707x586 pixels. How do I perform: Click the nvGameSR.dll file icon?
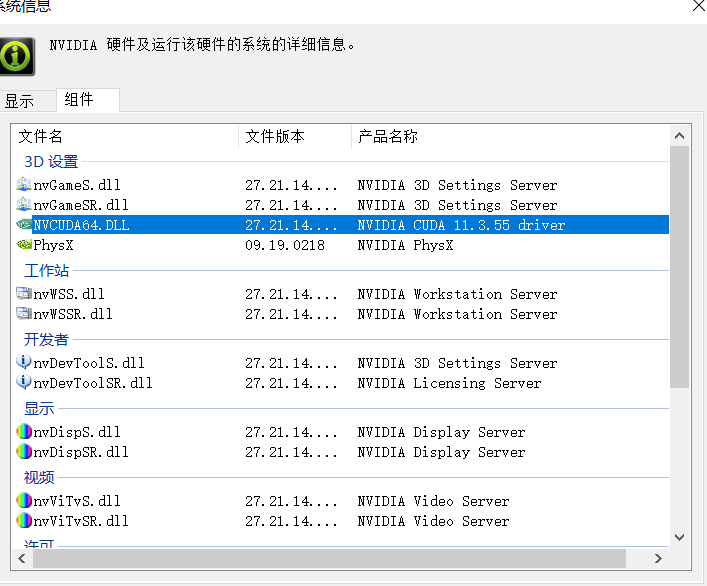click(23, 204)
